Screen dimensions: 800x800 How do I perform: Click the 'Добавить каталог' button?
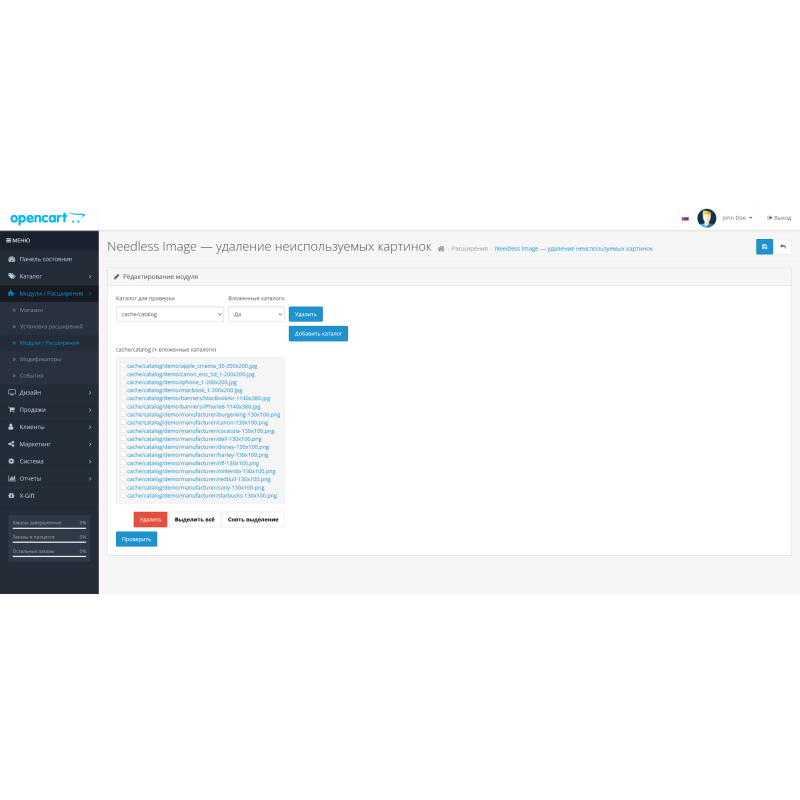click(318, 334)
